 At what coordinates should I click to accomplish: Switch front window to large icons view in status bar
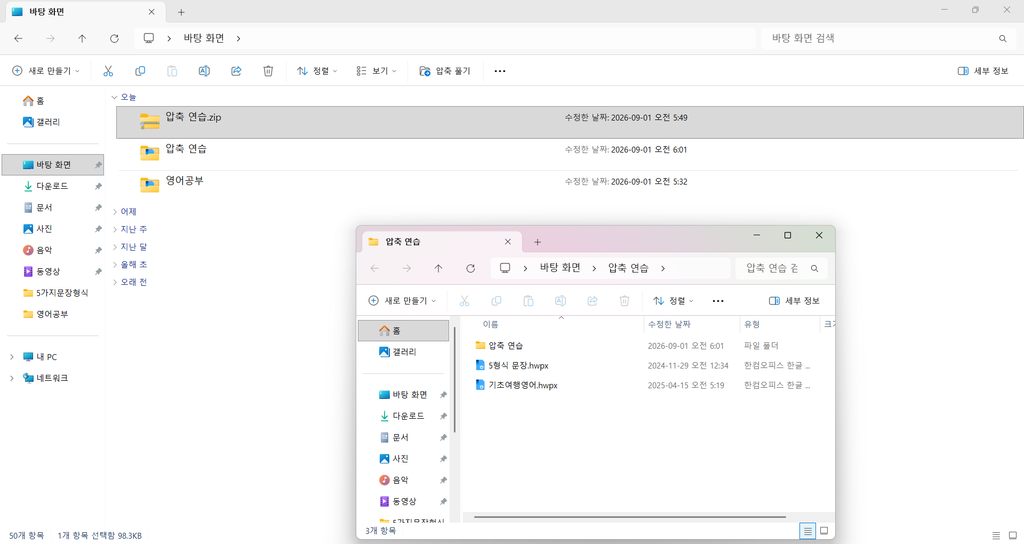point(824,531)
